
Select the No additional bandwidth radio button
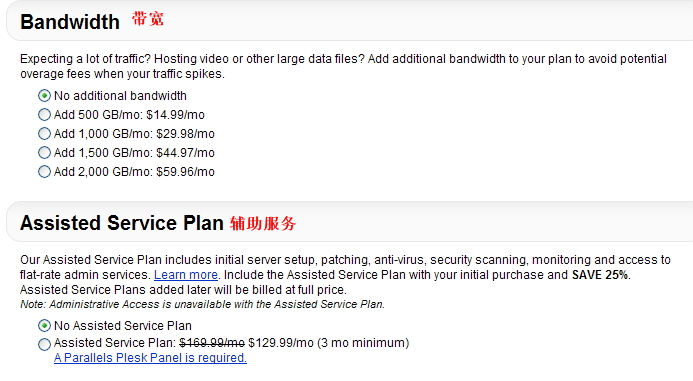click(44, 95)
